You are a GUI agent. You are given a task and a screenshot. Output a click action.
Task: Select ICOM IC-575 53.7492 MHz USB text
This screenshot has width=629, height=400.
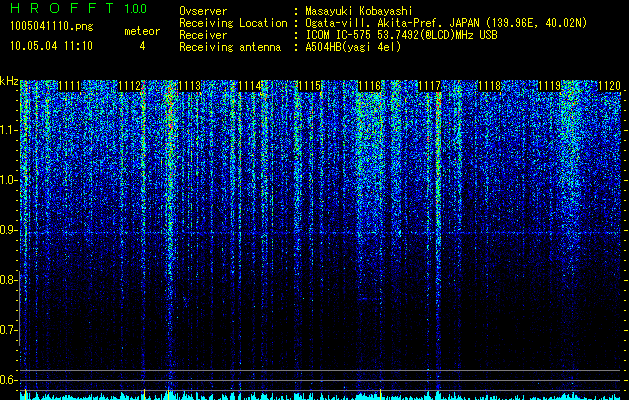[401, 35]
